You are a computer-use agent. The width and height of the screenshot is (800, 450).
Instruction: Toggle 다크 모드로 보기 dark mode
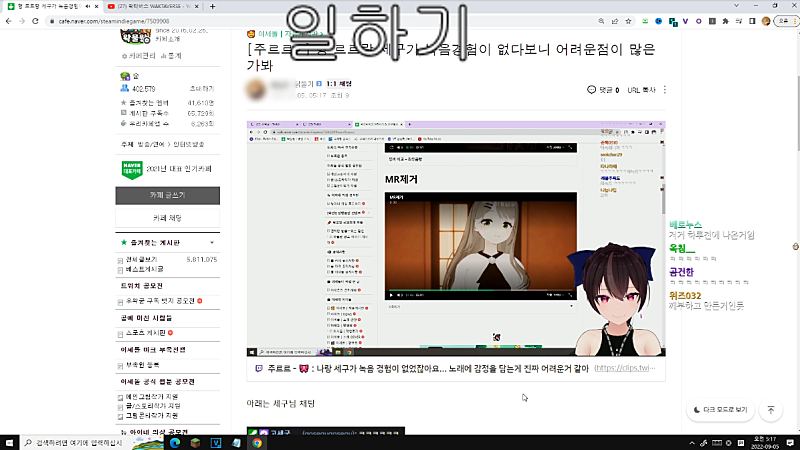click(x=720, y=410)
